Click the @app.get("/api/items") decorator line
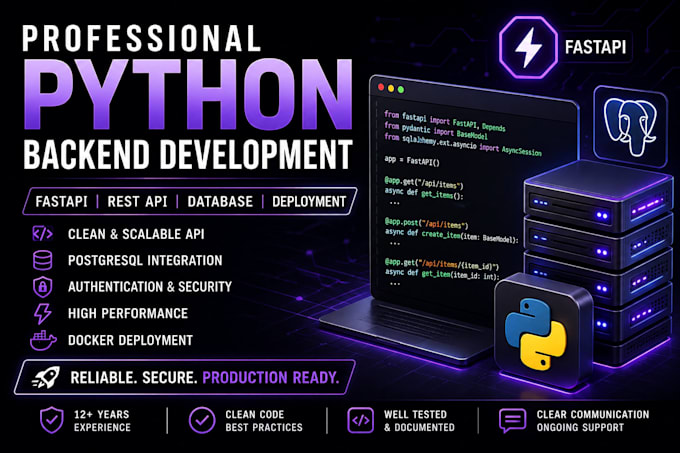The height and width of the screenshot is (453, 680). pos(424,182)
